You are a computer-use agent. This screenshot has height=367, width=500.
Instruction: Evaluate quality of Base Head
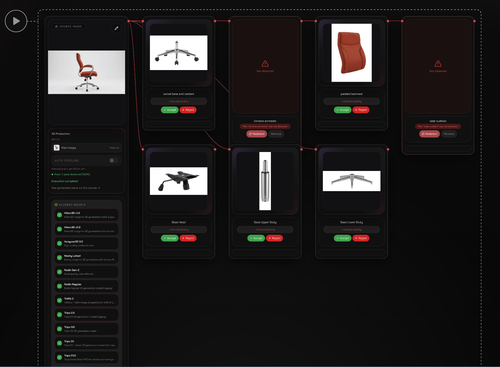click(179, 230)
